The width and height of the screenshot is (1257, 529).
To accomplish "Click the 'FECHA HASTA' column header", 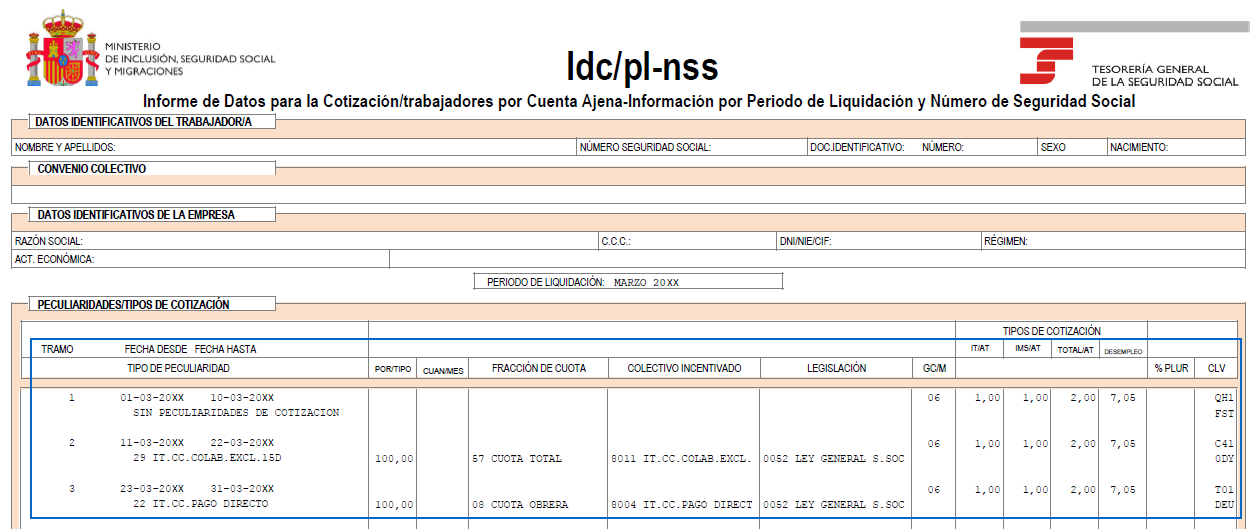I will tap(225, 350).
